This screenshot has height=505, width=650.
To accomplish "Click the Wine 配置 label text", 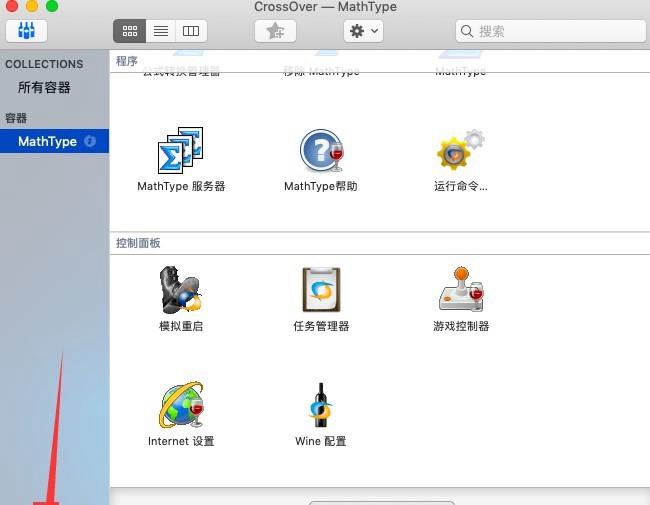I will (x=320, y=441).
